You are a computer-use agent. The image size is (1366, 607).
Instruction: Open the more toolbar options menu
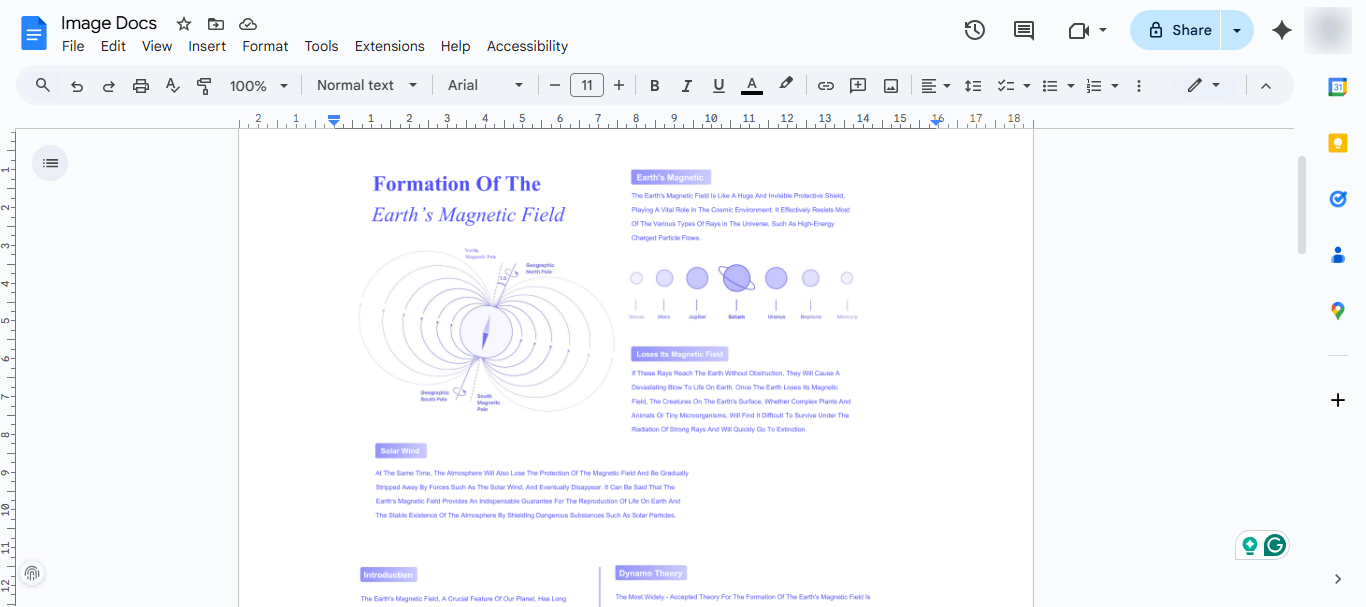(x=1139, y=86)
